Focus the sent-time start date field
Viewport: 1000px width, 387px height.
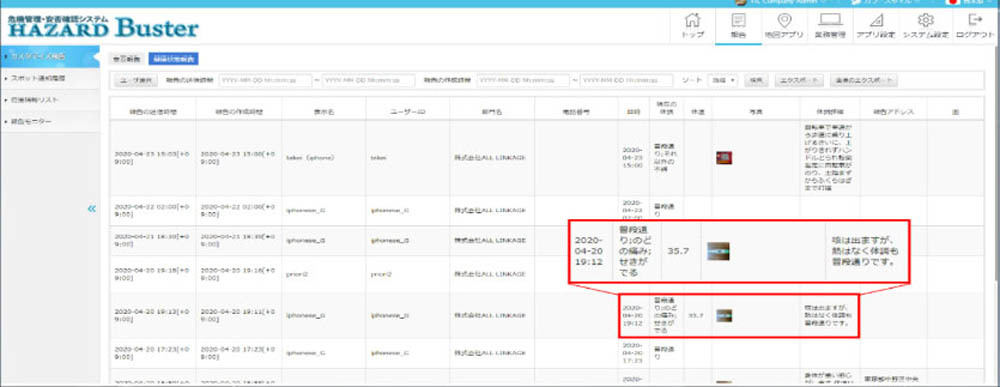[264, 80]
